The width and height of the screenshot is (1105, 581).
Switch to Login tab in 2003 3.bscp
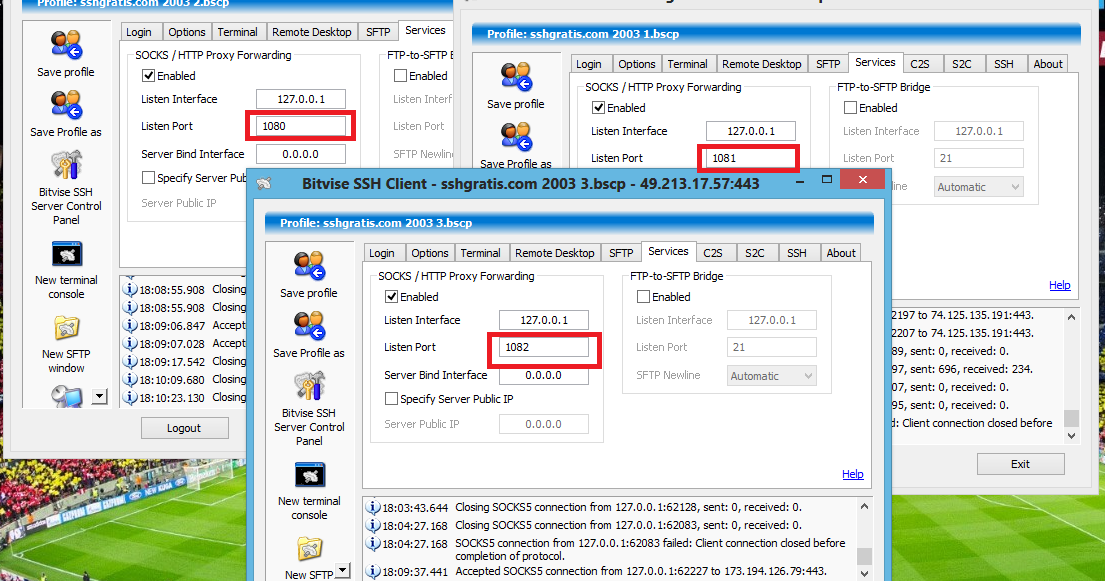pos(382,253)
